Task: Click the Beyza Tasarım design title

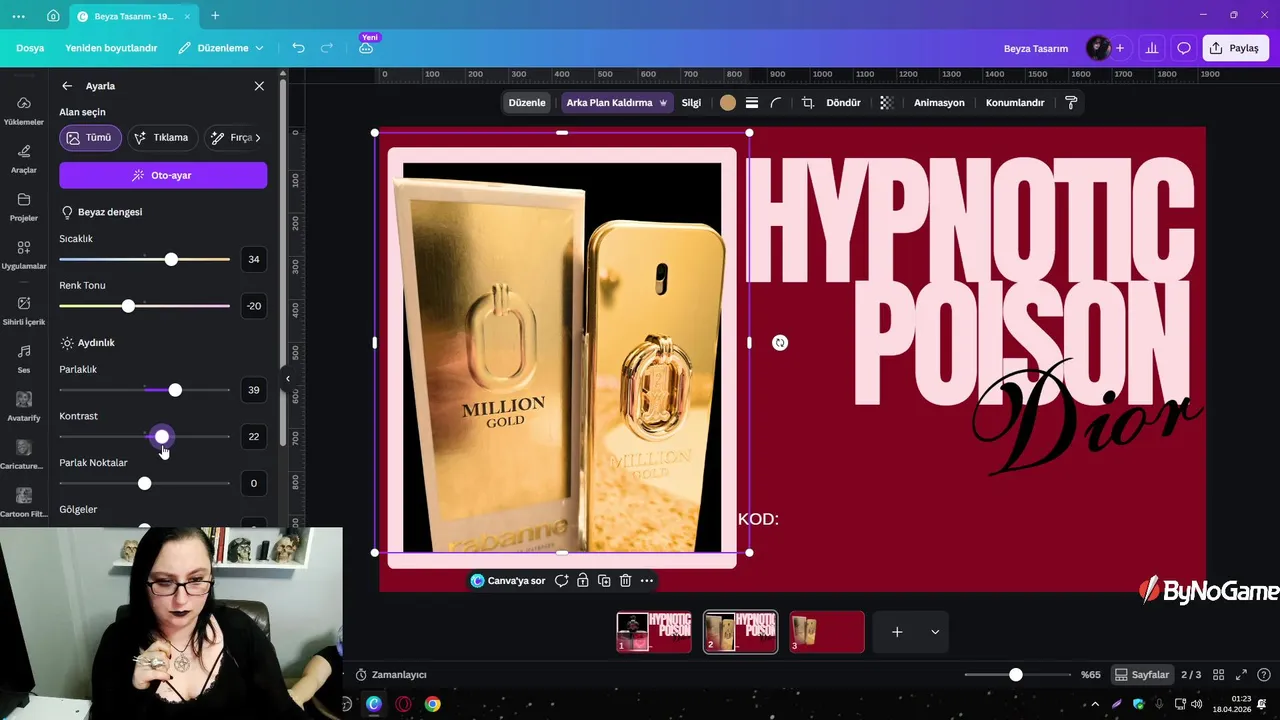Action: (x=1036, y=48)
